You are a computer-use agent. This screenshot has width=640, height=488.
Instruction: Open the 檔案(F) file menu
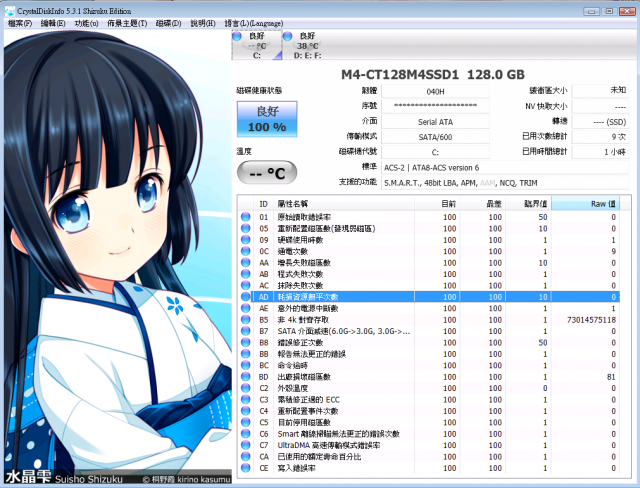click(x=20, y=24)
